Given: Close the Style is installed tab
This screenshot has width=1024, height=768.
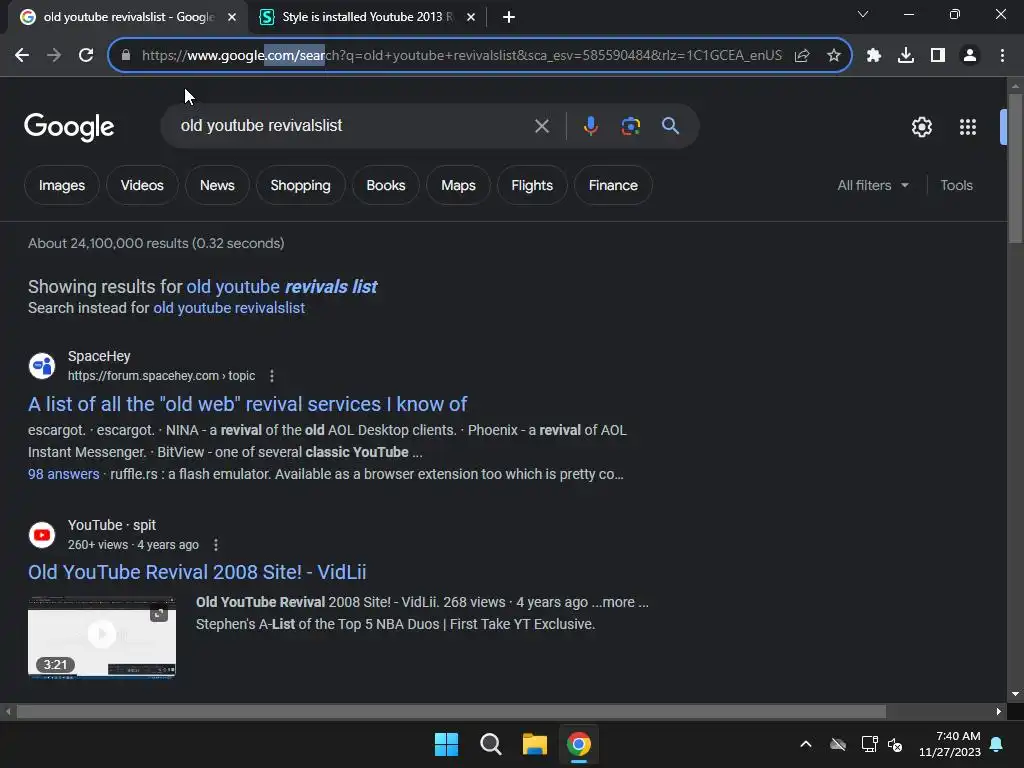Looking at the screenshot, I should click(471, 17).
